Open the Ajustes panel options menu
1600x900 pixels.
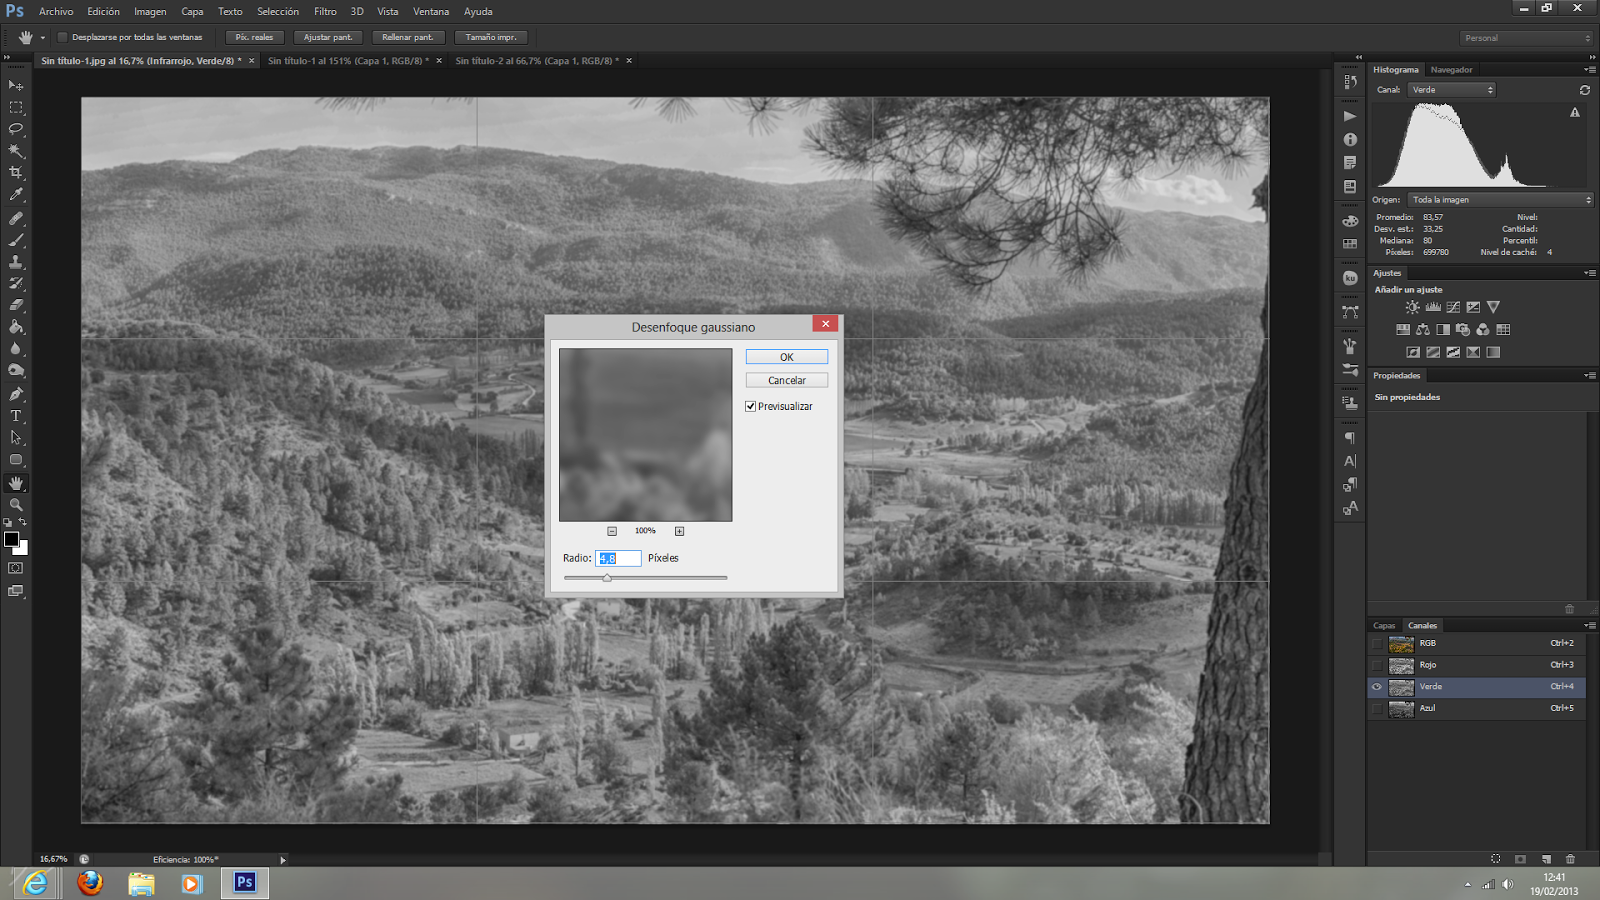pyautogui.click(x=1590, y=273)
